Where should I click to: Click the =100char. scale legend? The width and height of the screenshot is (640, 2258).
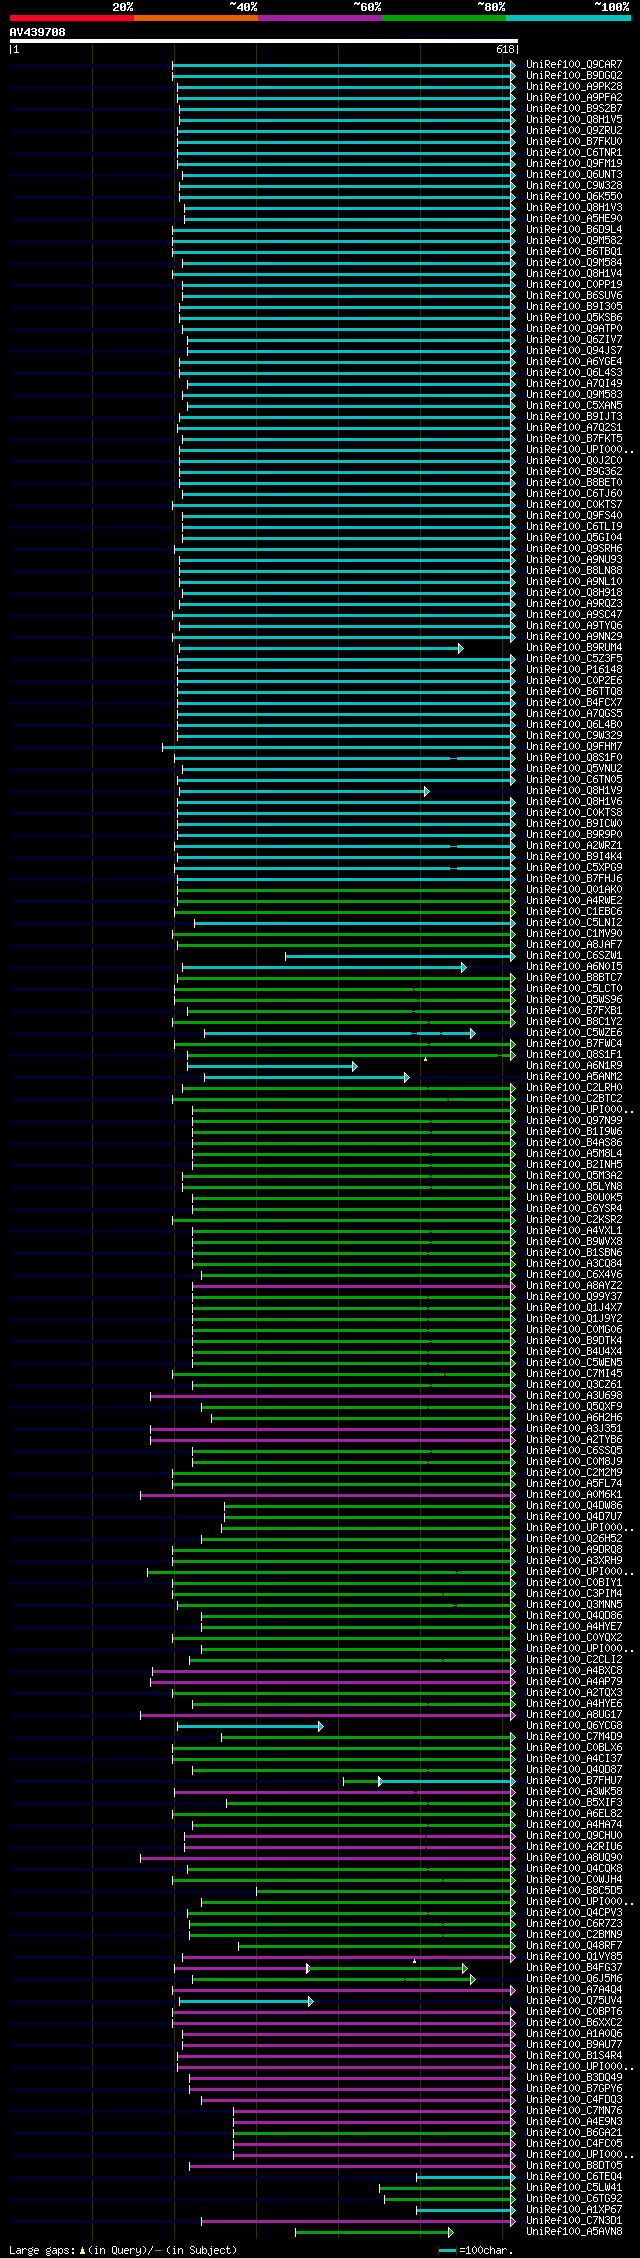(476, 2250)
